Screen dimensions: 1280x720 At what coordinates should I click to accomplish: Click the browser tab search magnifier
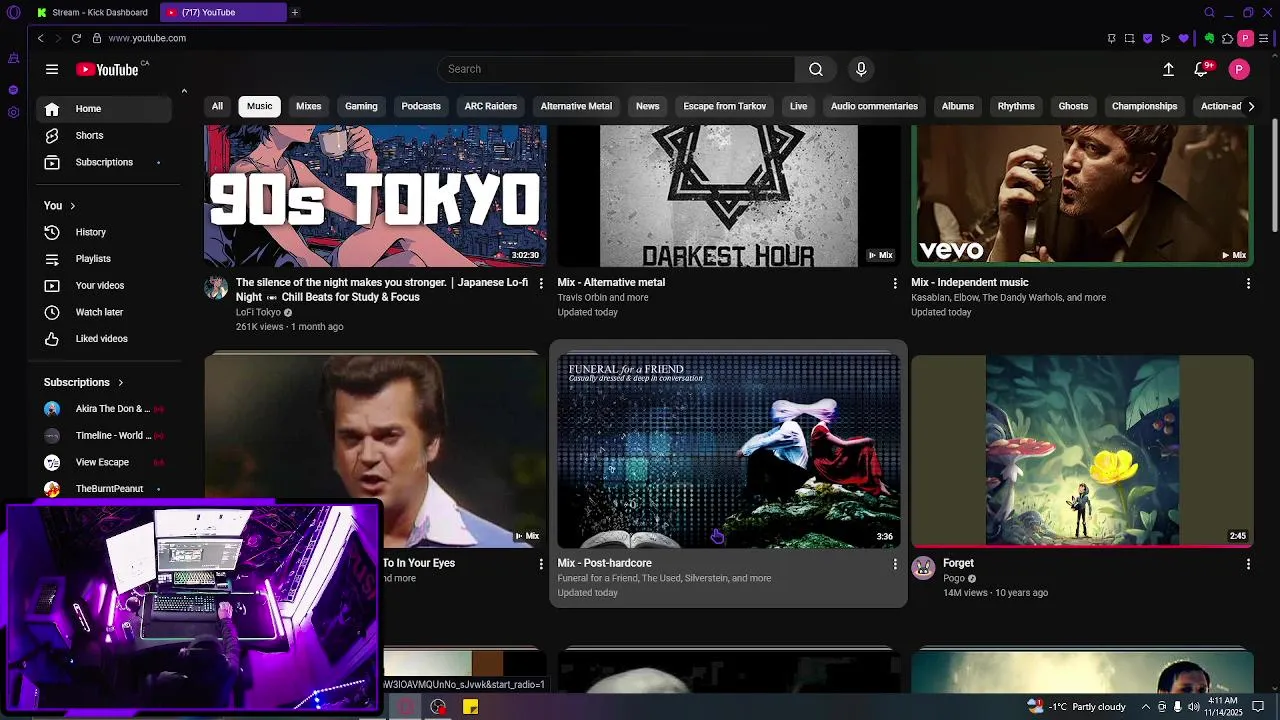(1209, 12)
